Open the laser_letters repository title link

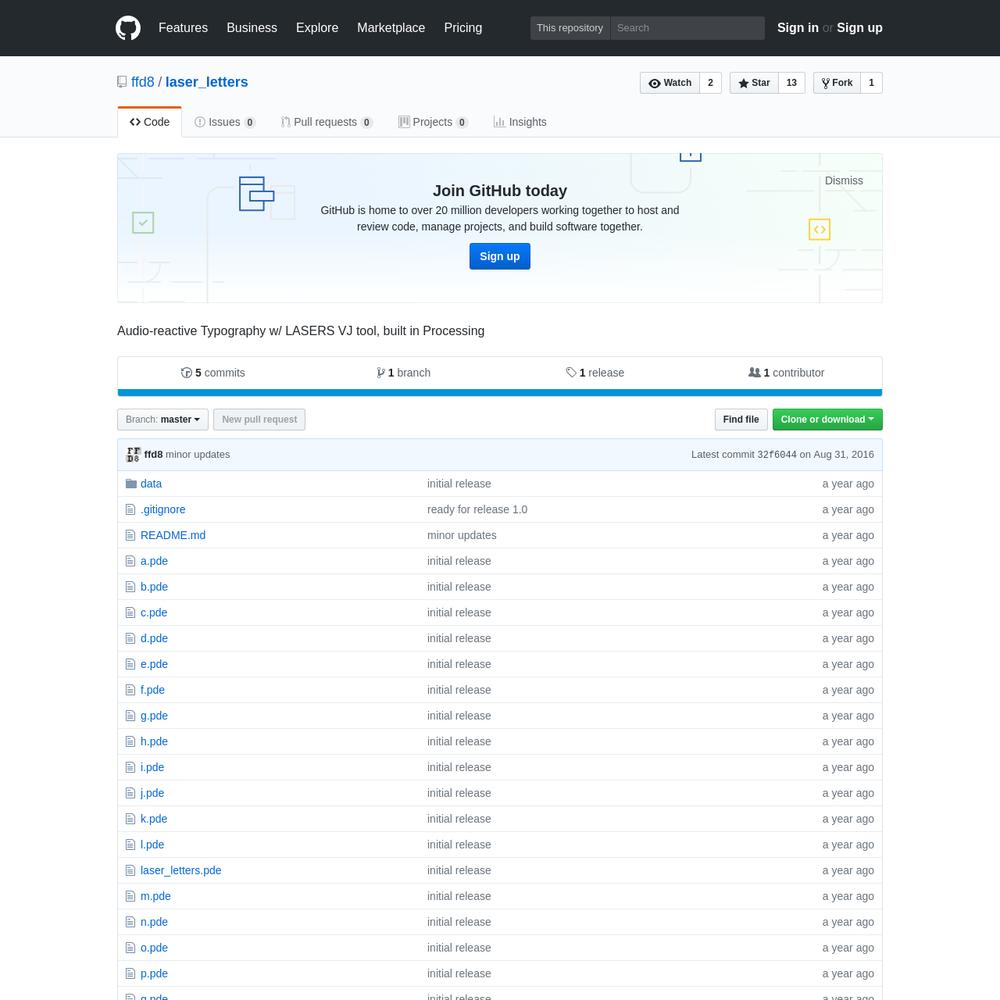(x=207, y=82)
